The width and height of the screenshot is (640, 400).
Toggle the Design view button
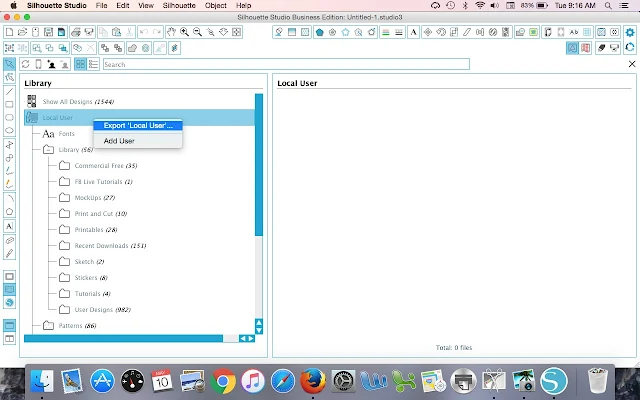point(9,276)
